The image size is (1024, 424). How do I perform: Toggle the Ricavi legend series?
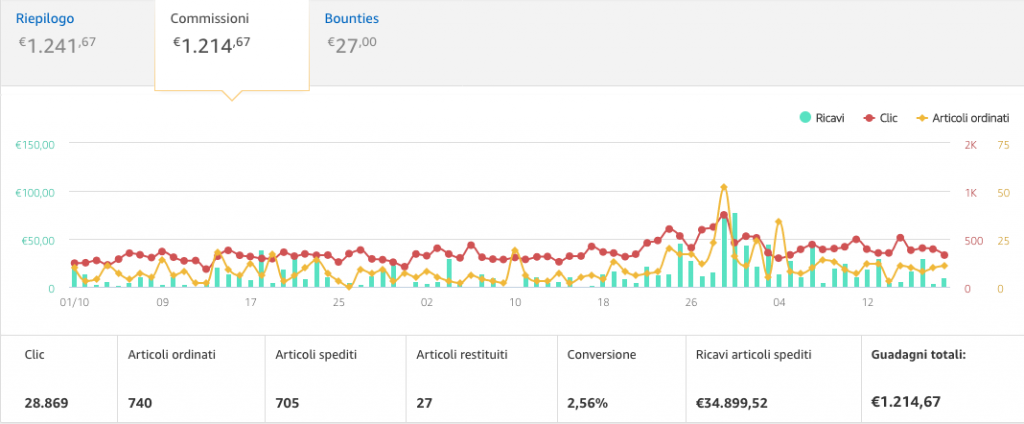click(823, 118)
